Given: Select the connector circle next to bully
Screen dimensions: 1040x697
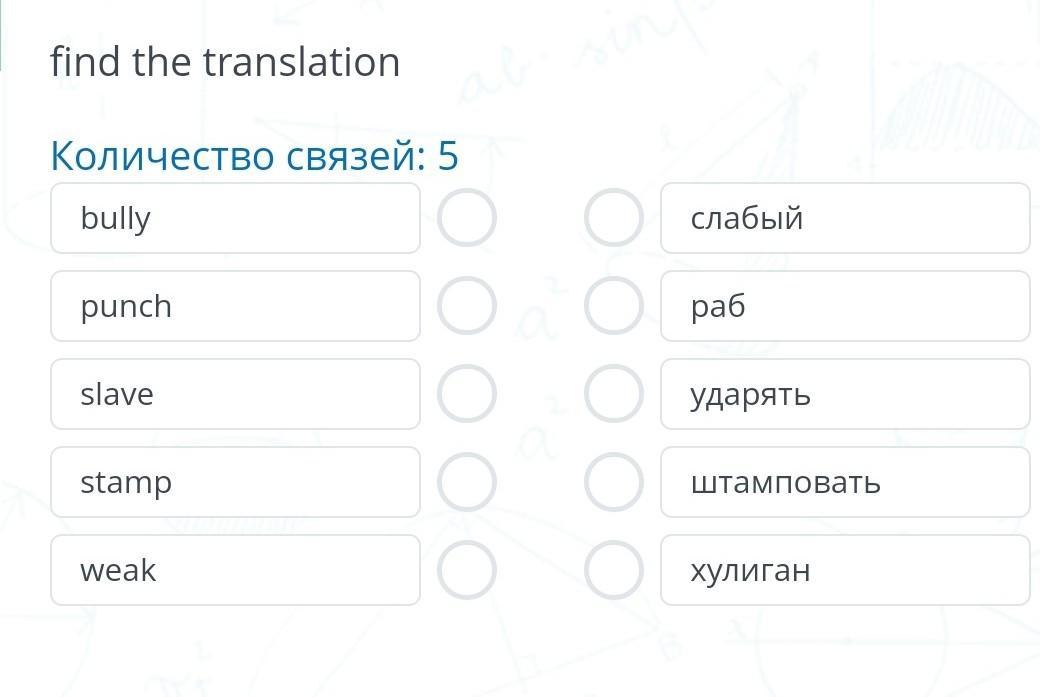Looking at the screenshot, I should [x=467, y=218].
